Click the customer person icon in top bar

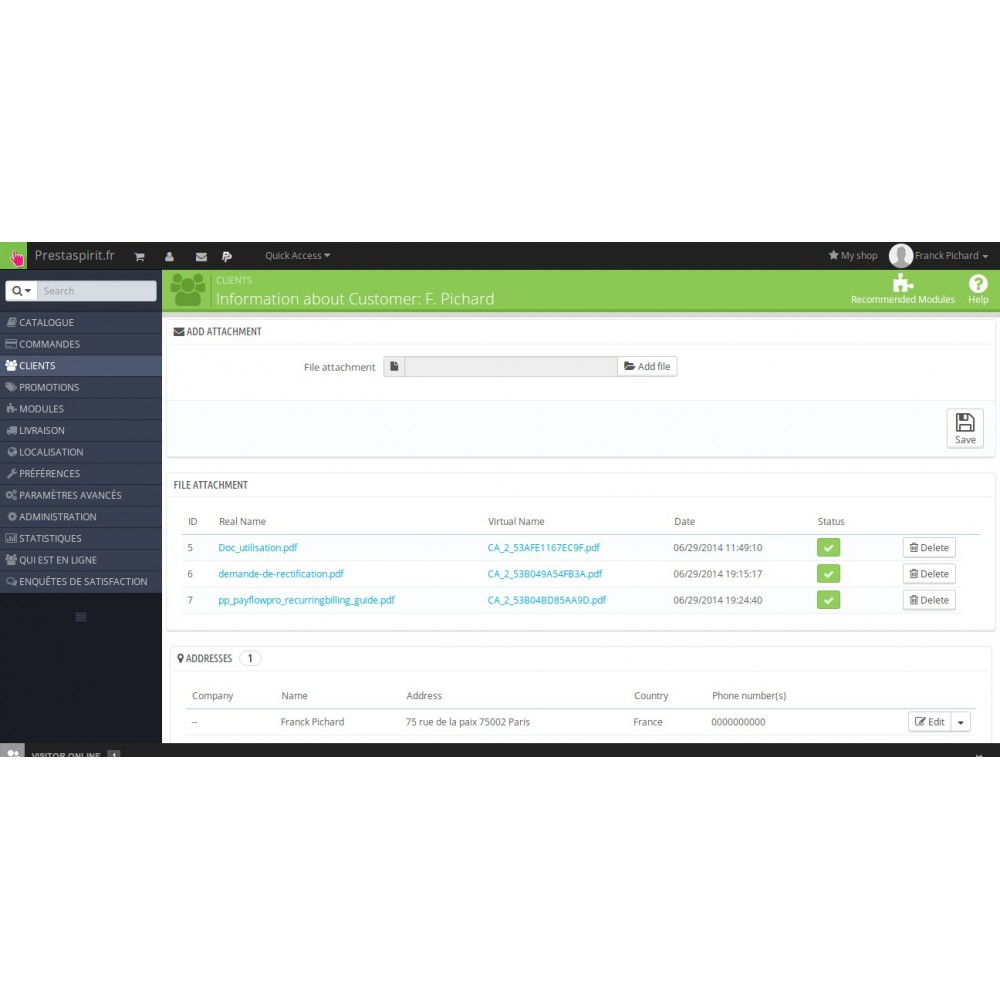tap(169, 256)
